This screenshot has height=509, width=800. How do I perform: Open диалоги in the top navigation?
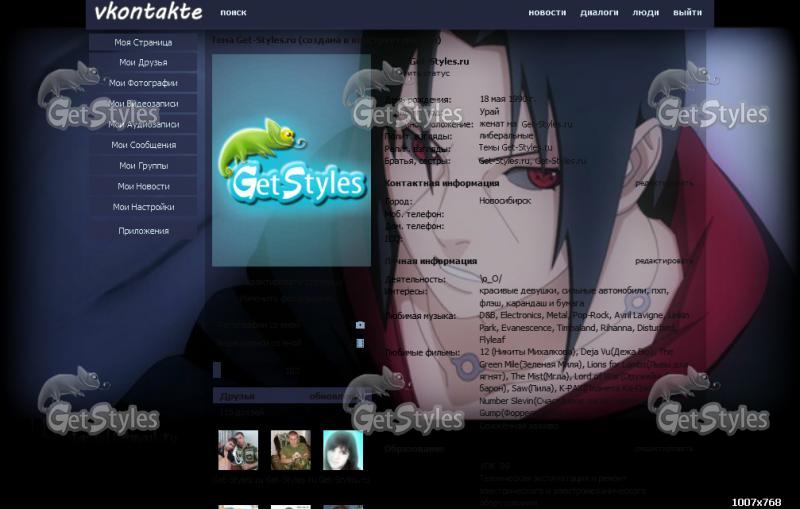coord(599,13)
